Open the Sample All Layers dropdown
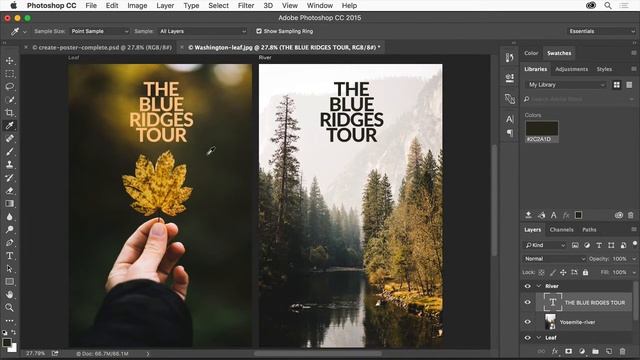 (202, 31)
